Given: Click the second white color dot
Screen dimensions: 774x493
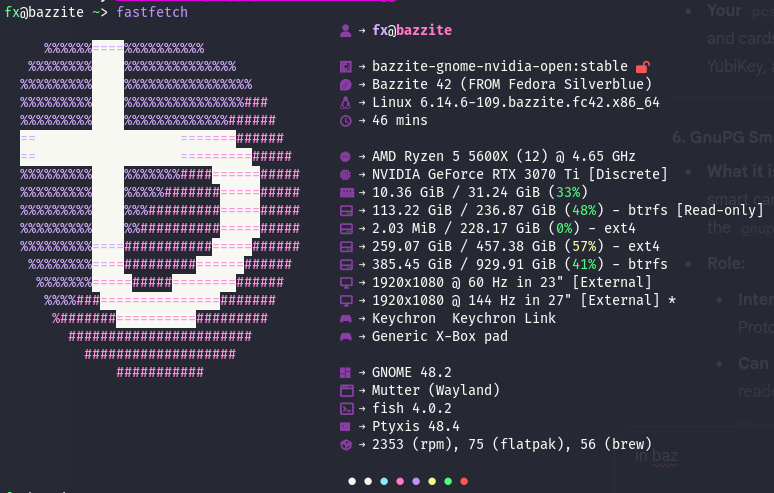Looking at the screenshot, I should [368, 481].
